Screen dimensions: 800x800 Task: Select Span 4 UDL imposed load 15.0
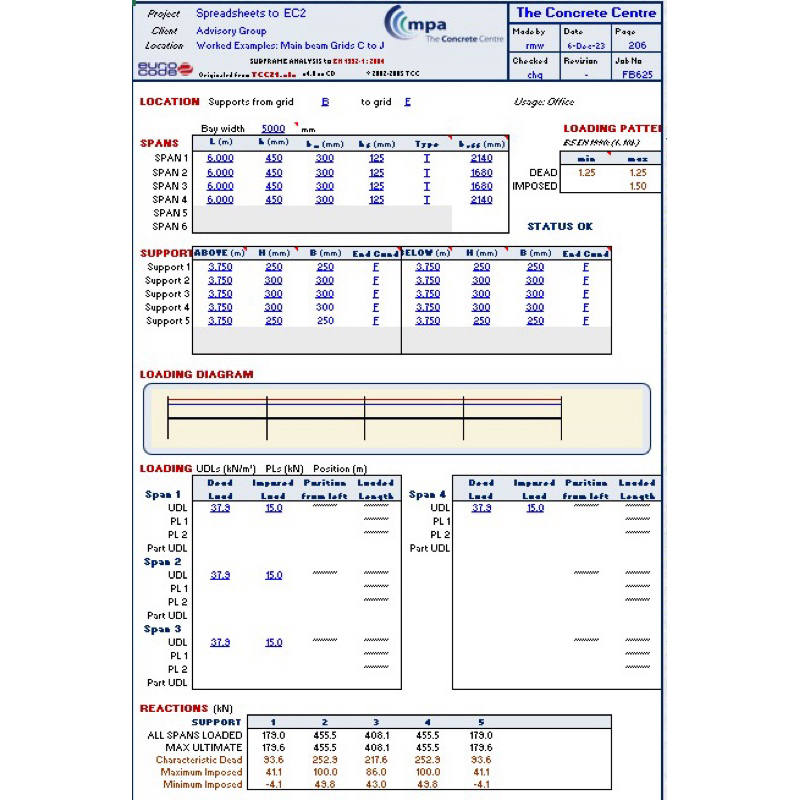click(x=535, y=508)
